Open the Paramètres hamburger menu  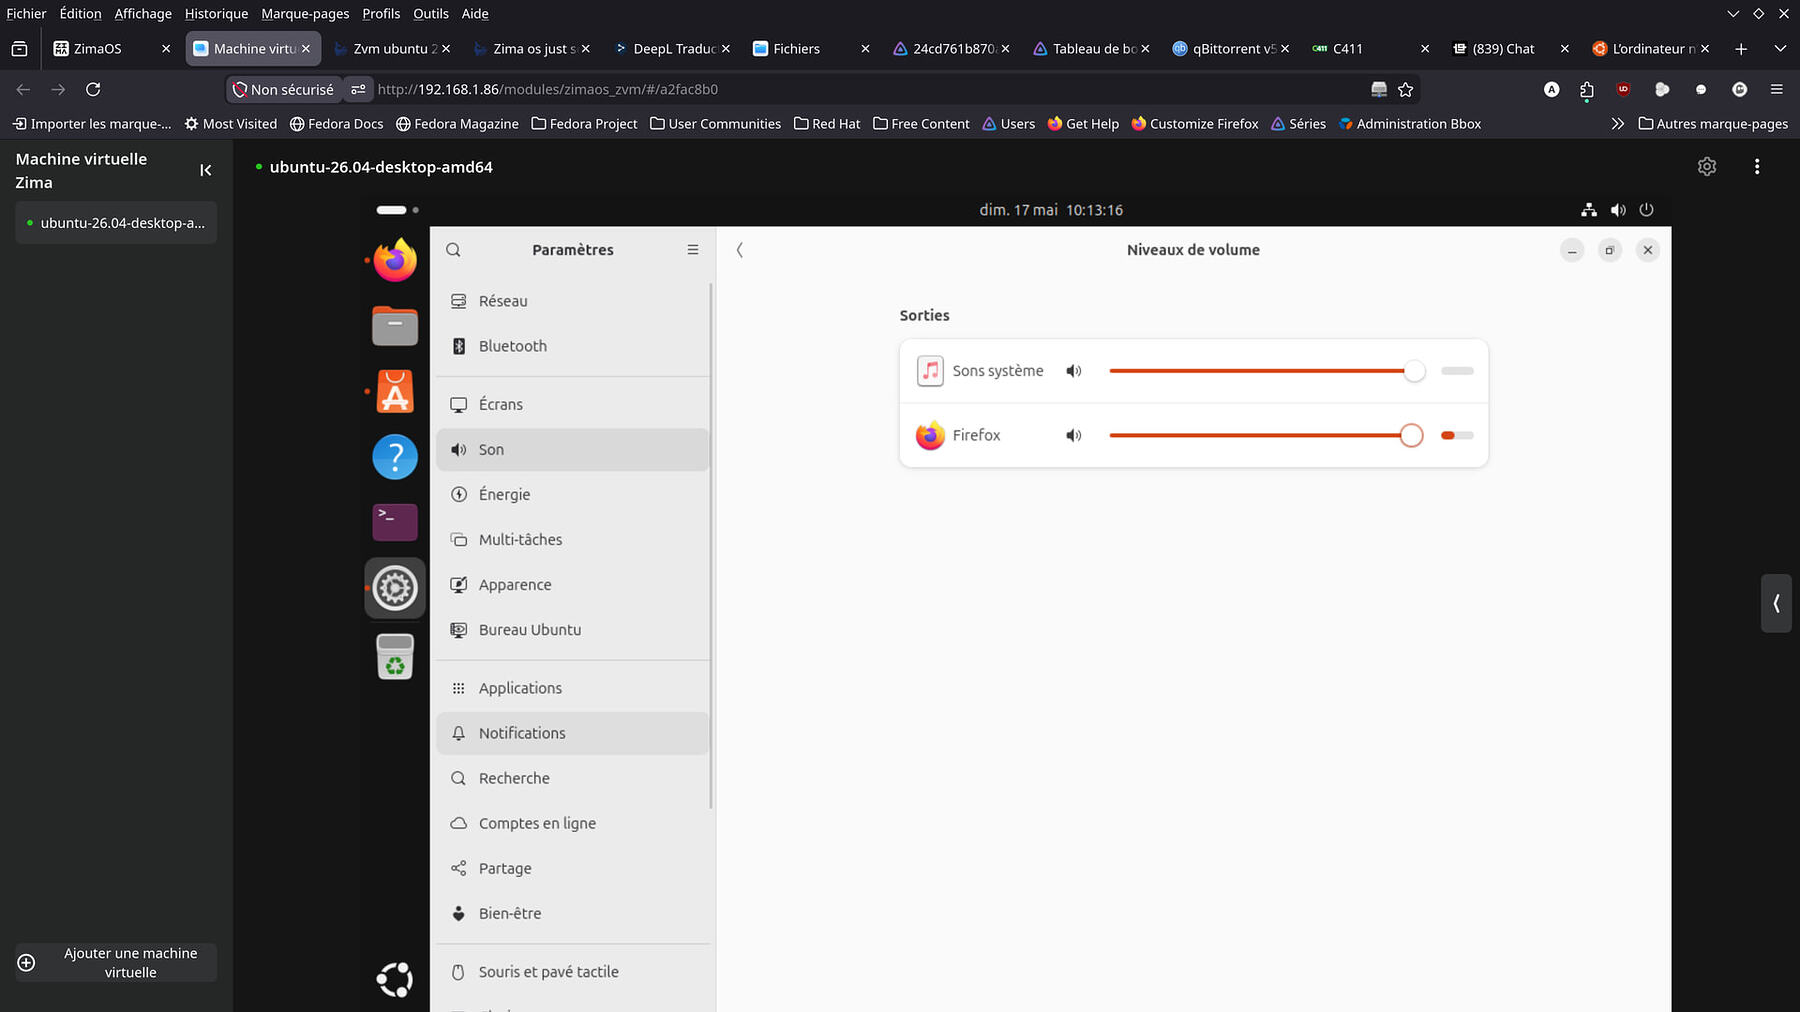[x=693, y=250]
